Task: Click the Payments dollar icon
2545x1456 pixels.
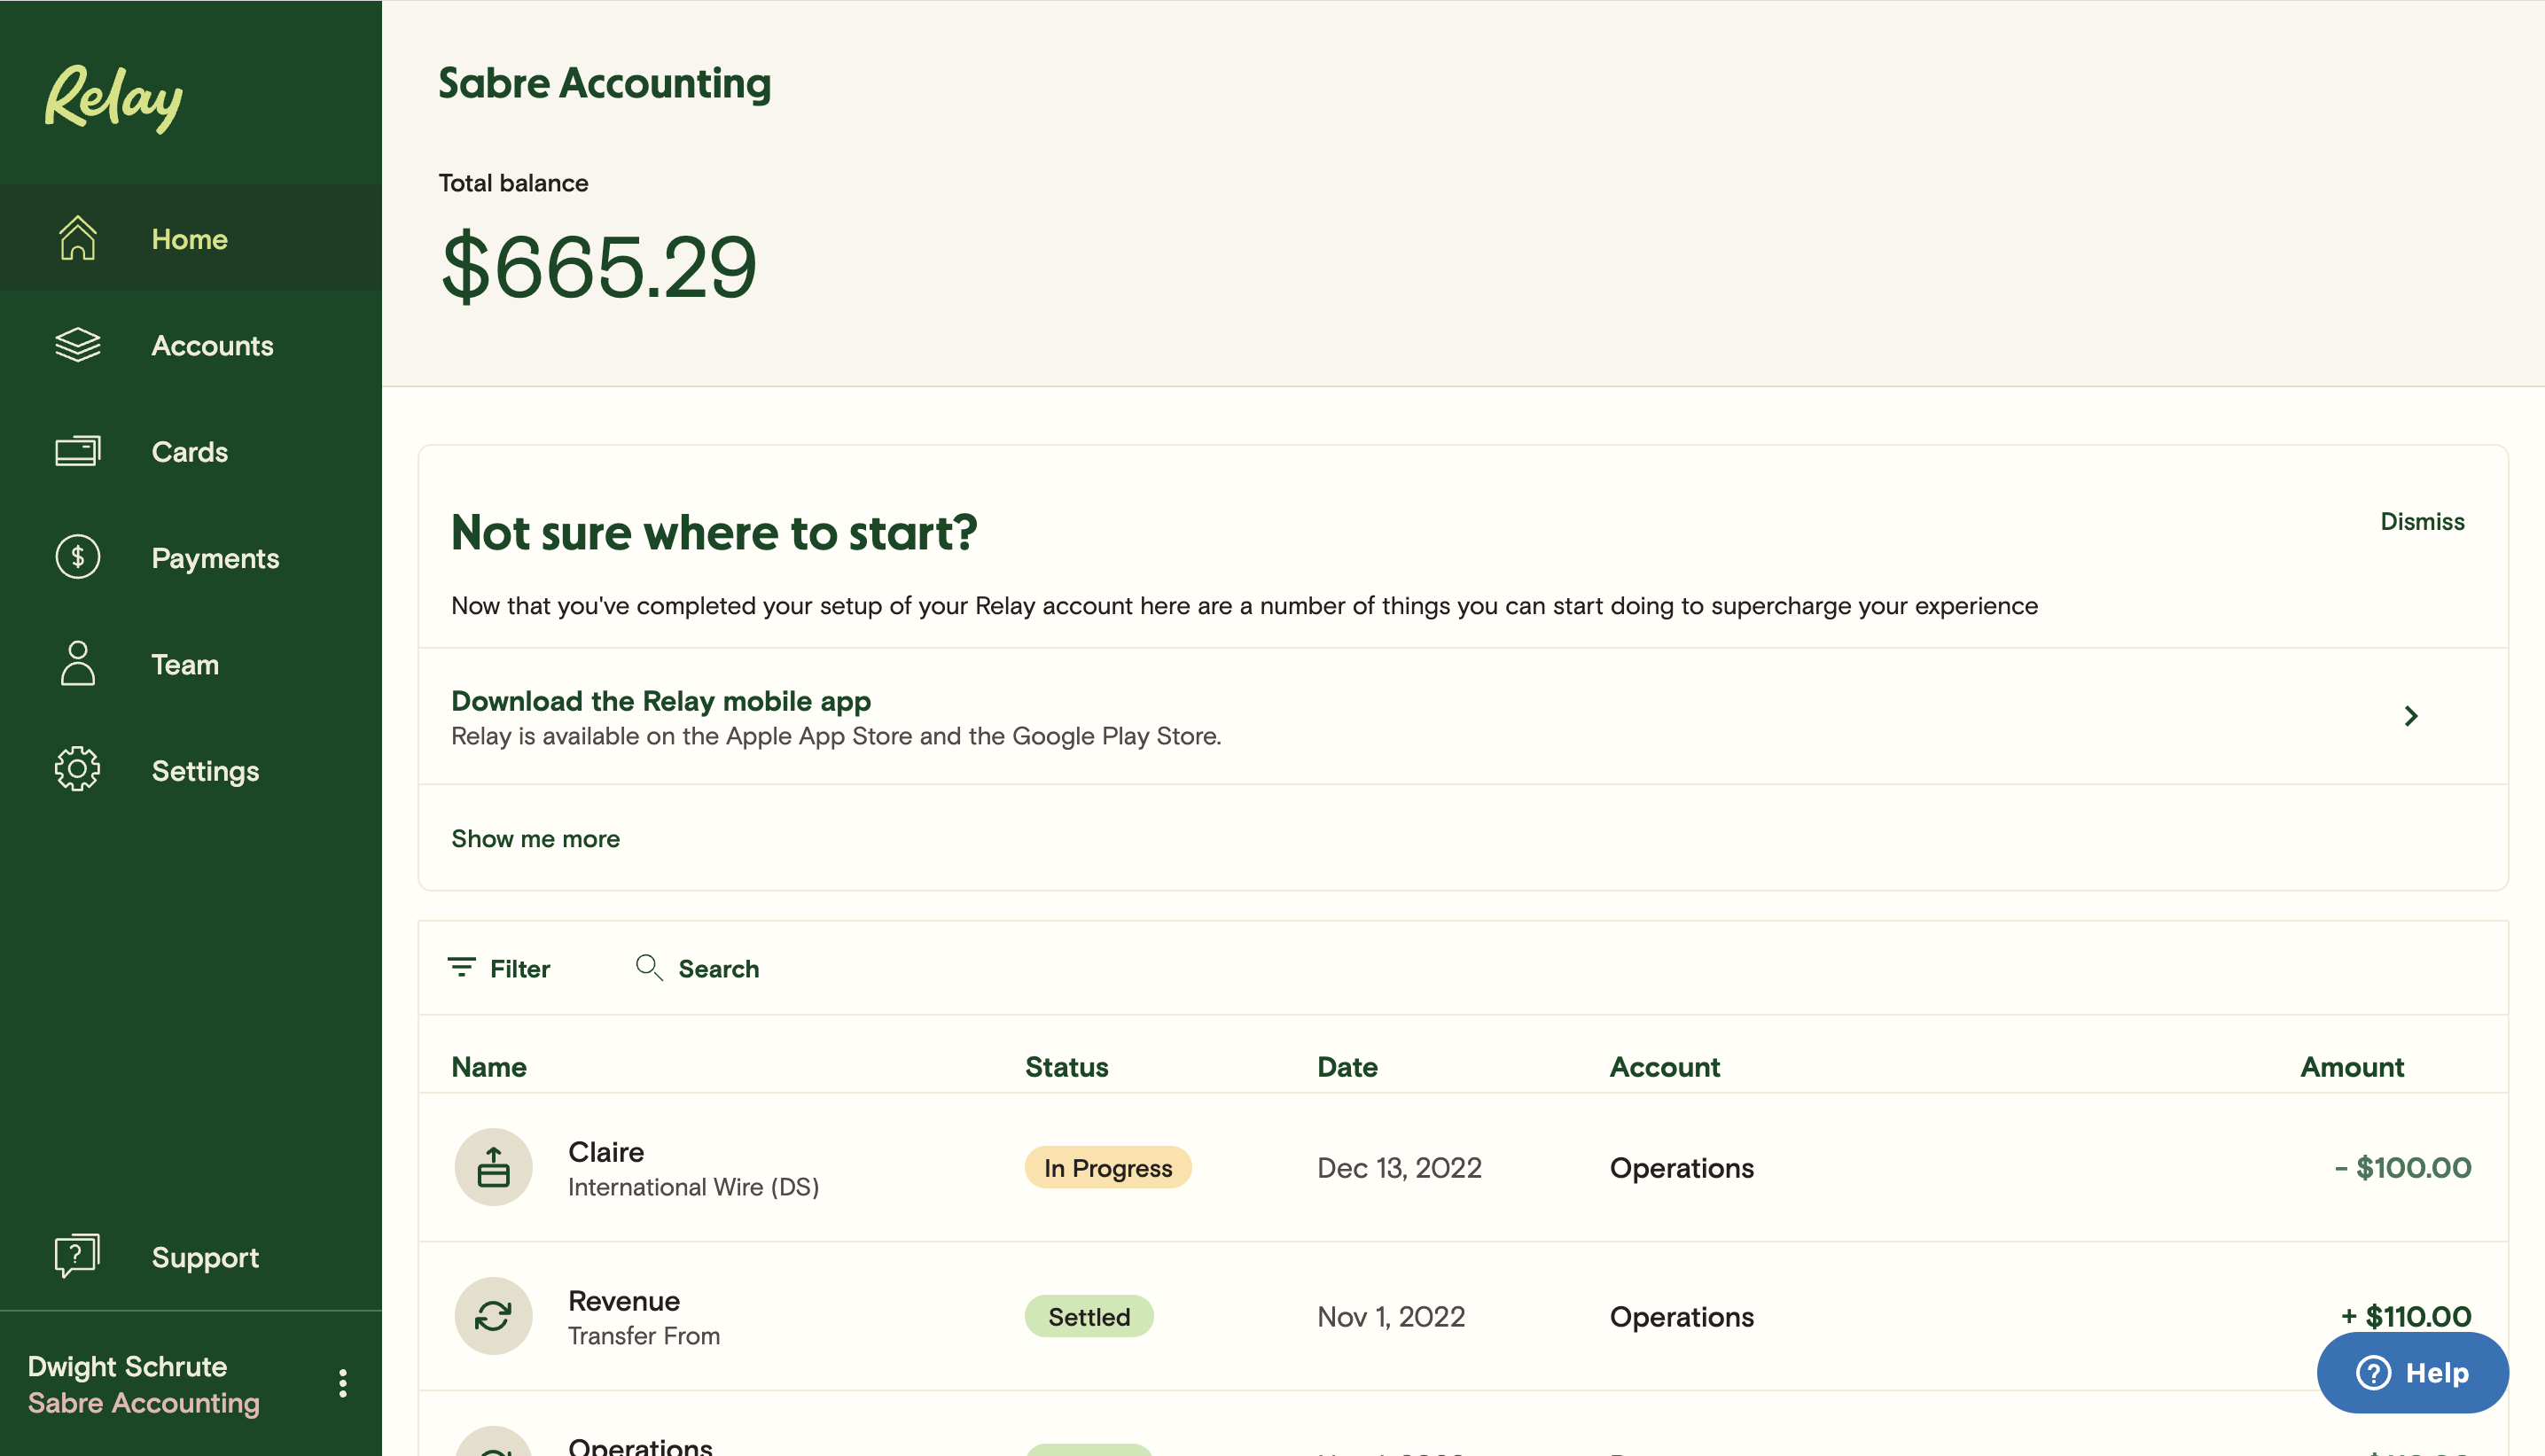Action: [x=77, y=557]
